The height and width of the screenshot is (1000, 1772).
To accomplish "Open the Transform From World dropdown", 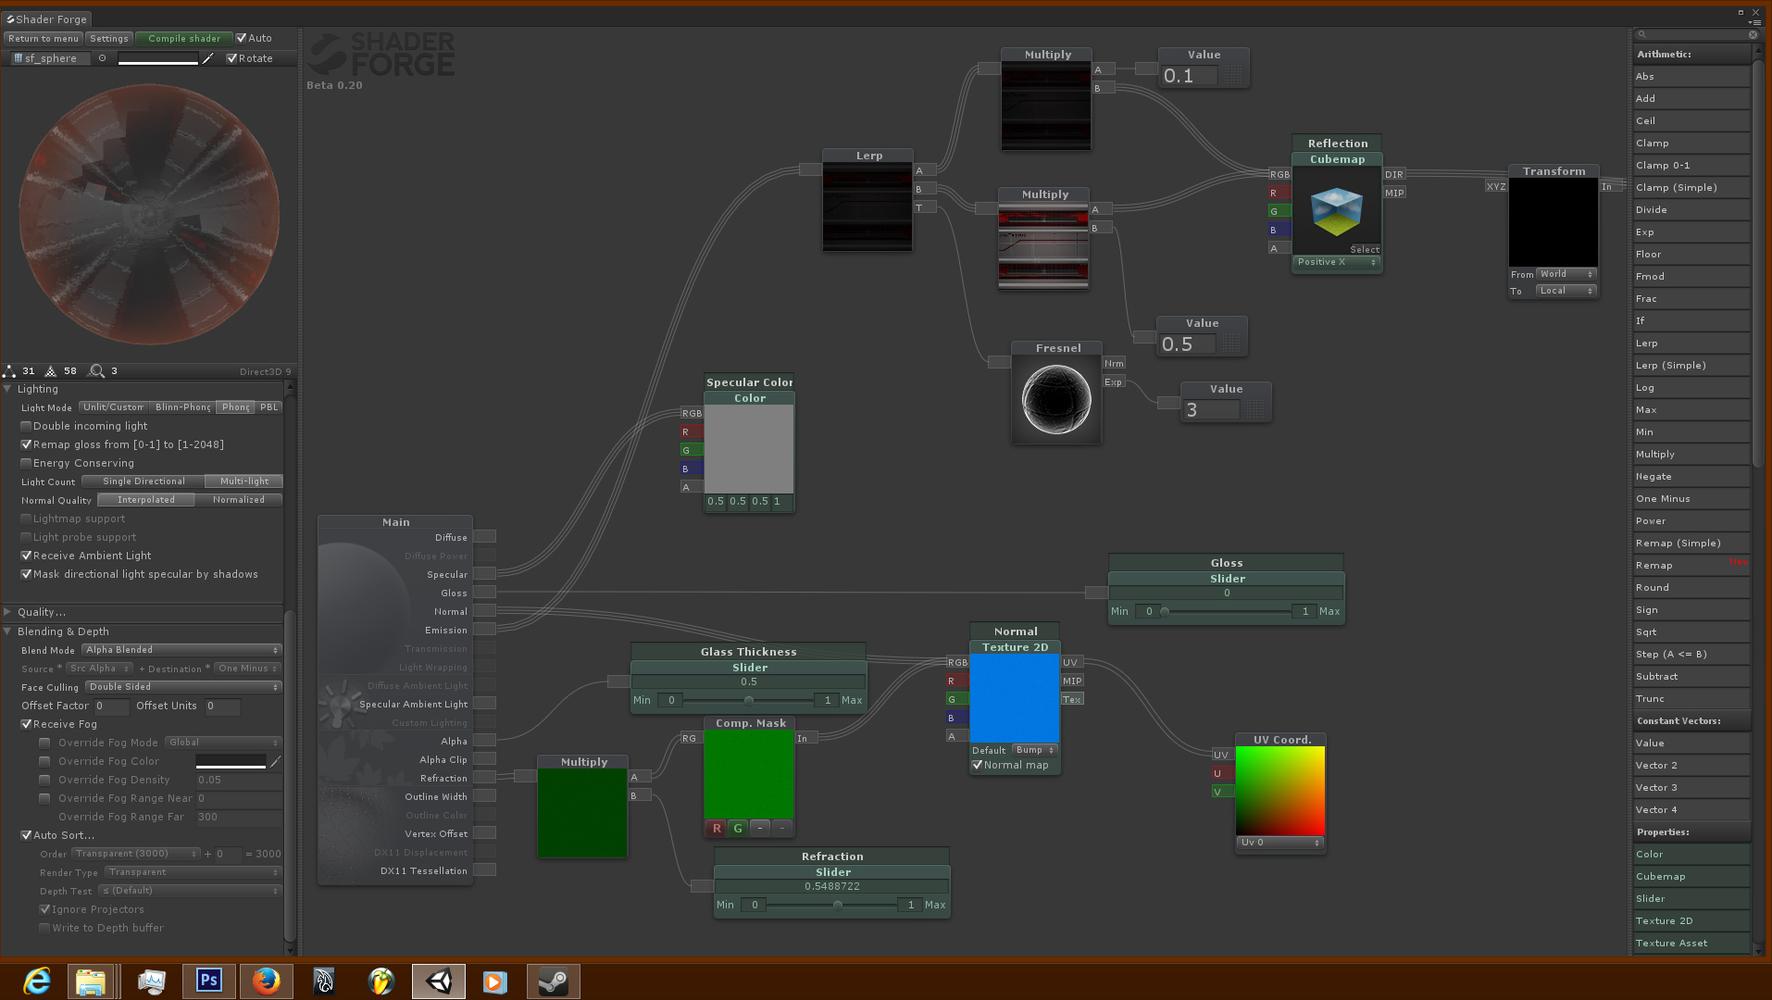I will 1566,274.
